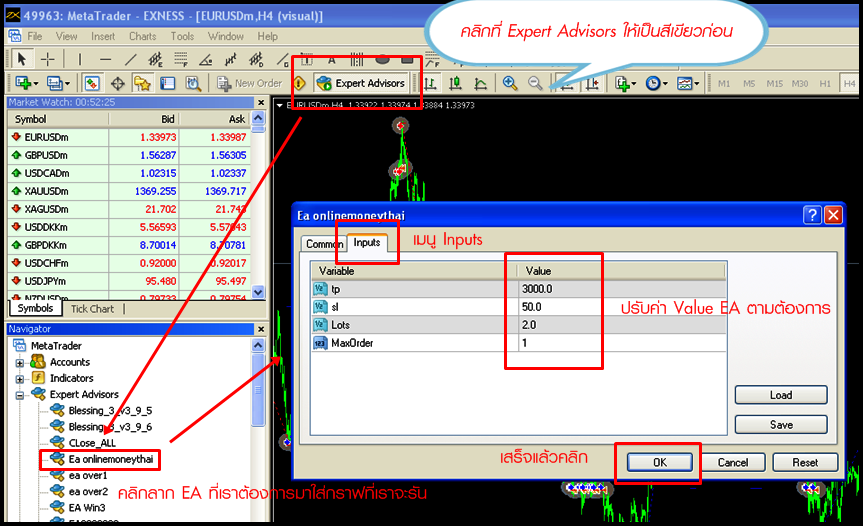The image size is (863, 526).
Task: Switch to the Common tab
Action: (x=324, y=244)
